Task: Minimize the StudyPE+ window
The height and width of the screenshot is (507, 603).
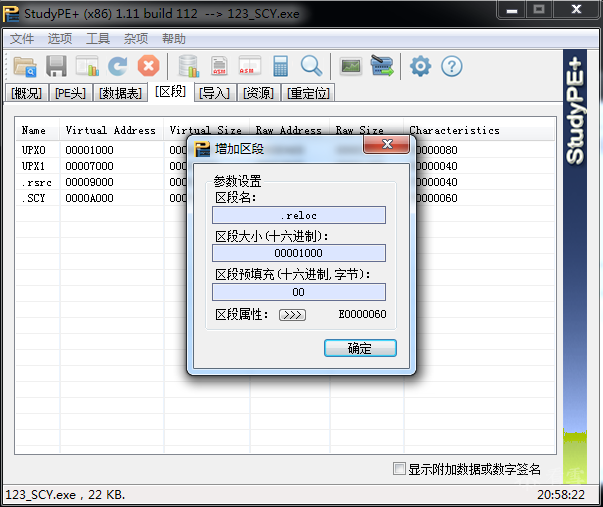Action: pyautogui.click(x=511, y=10)
